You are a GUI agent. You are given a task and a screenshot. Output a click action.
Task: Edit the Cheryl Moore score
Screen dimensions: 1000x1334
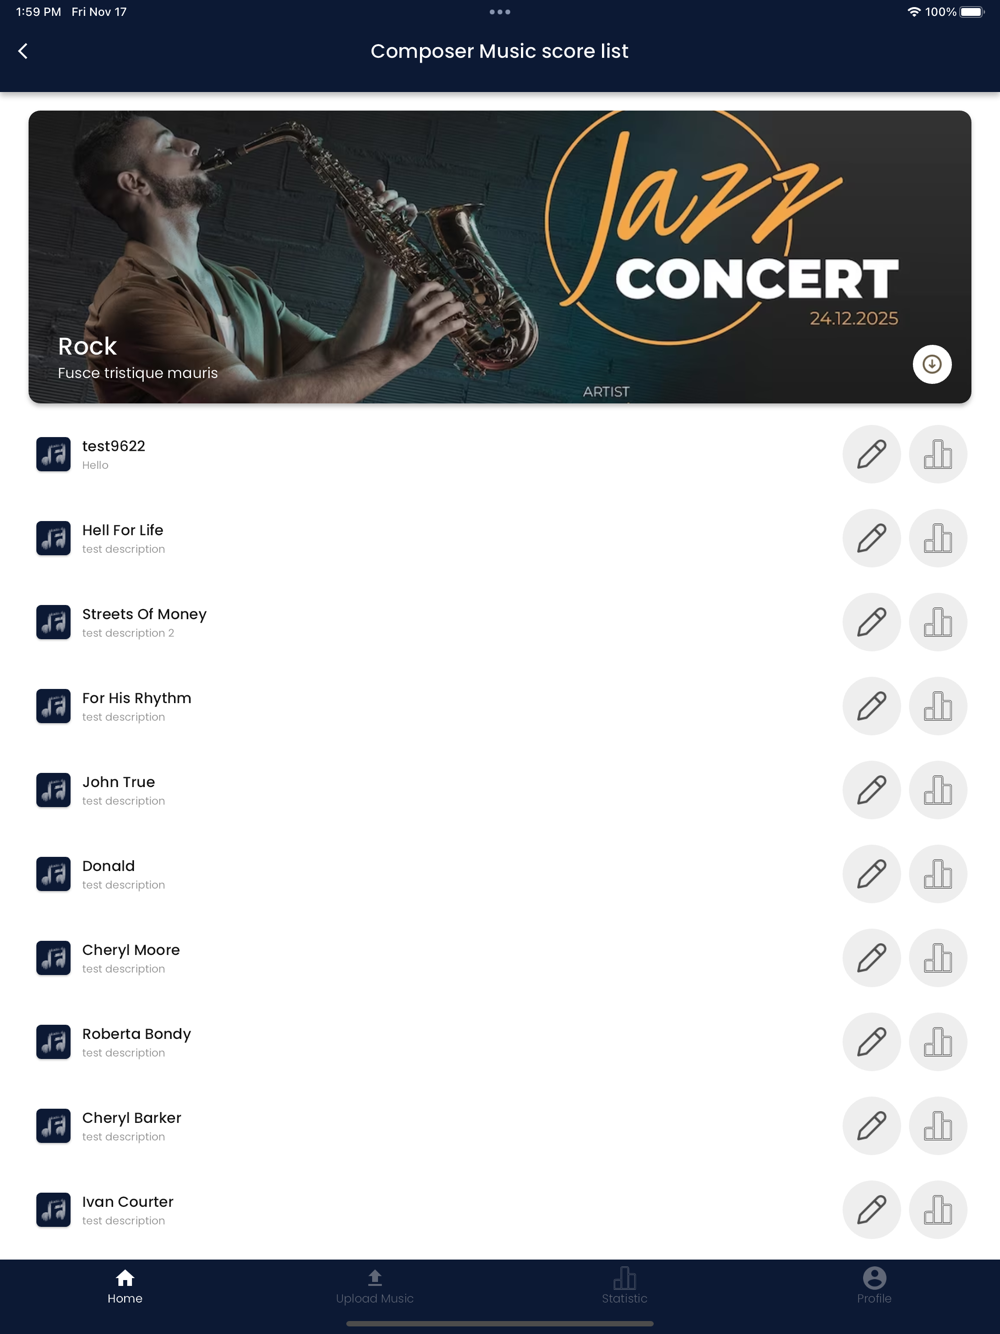(872, 958)
